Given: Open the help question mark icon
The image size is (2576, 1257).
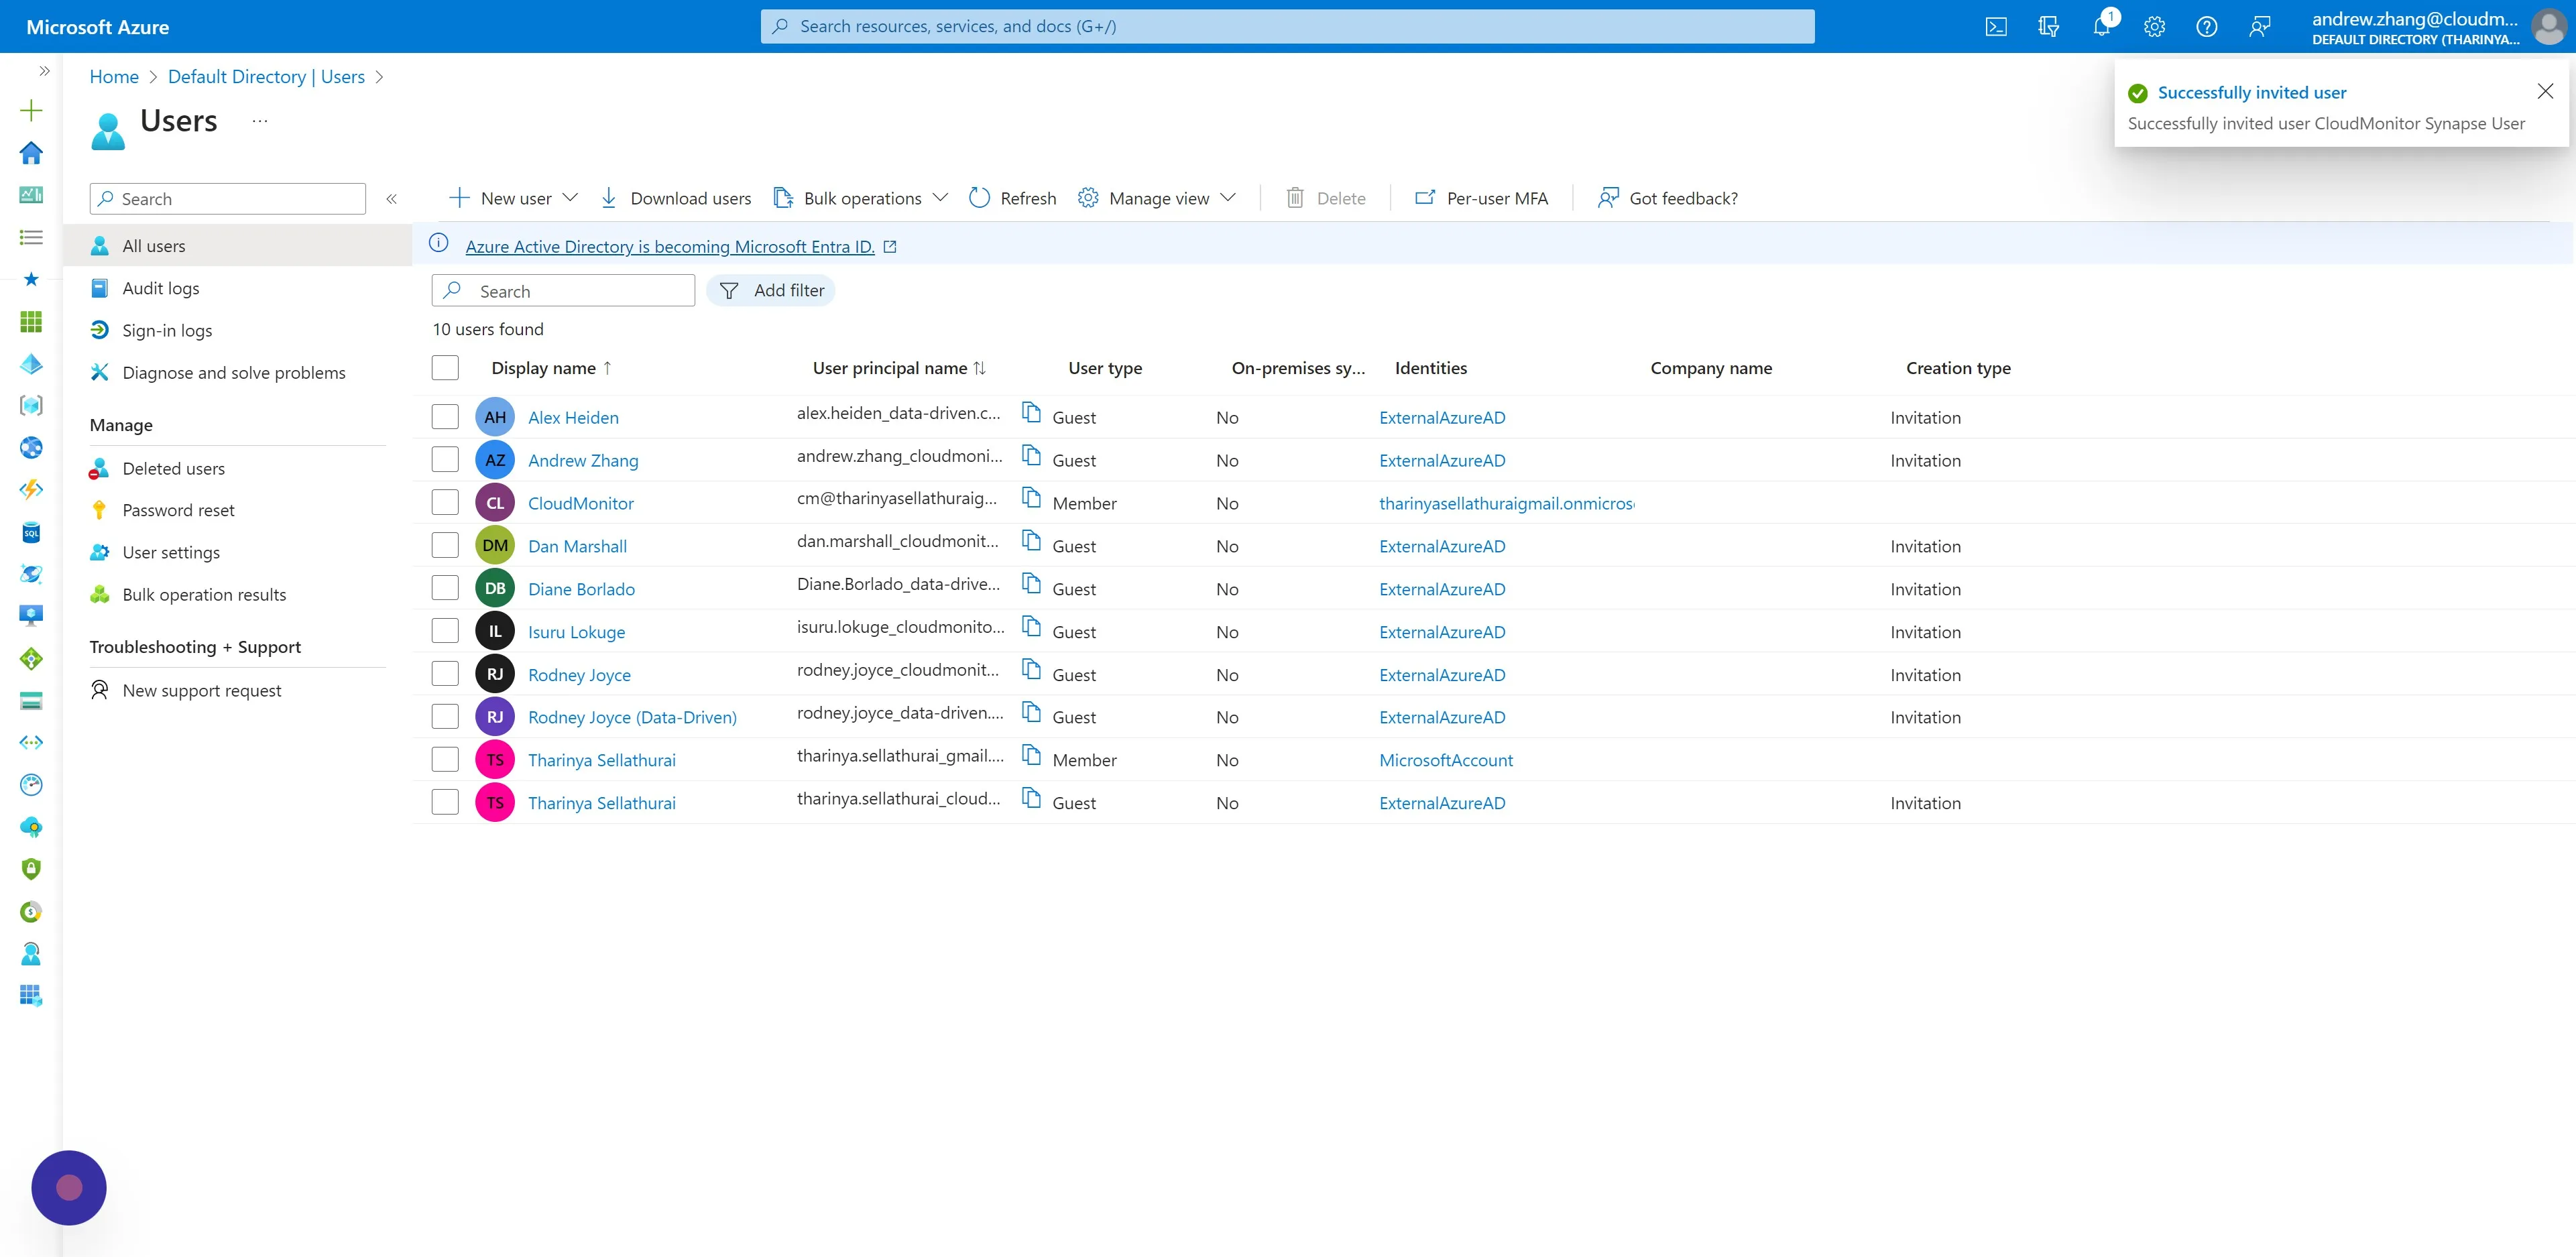Looking at the screenshot, I should click(2207, 27).
